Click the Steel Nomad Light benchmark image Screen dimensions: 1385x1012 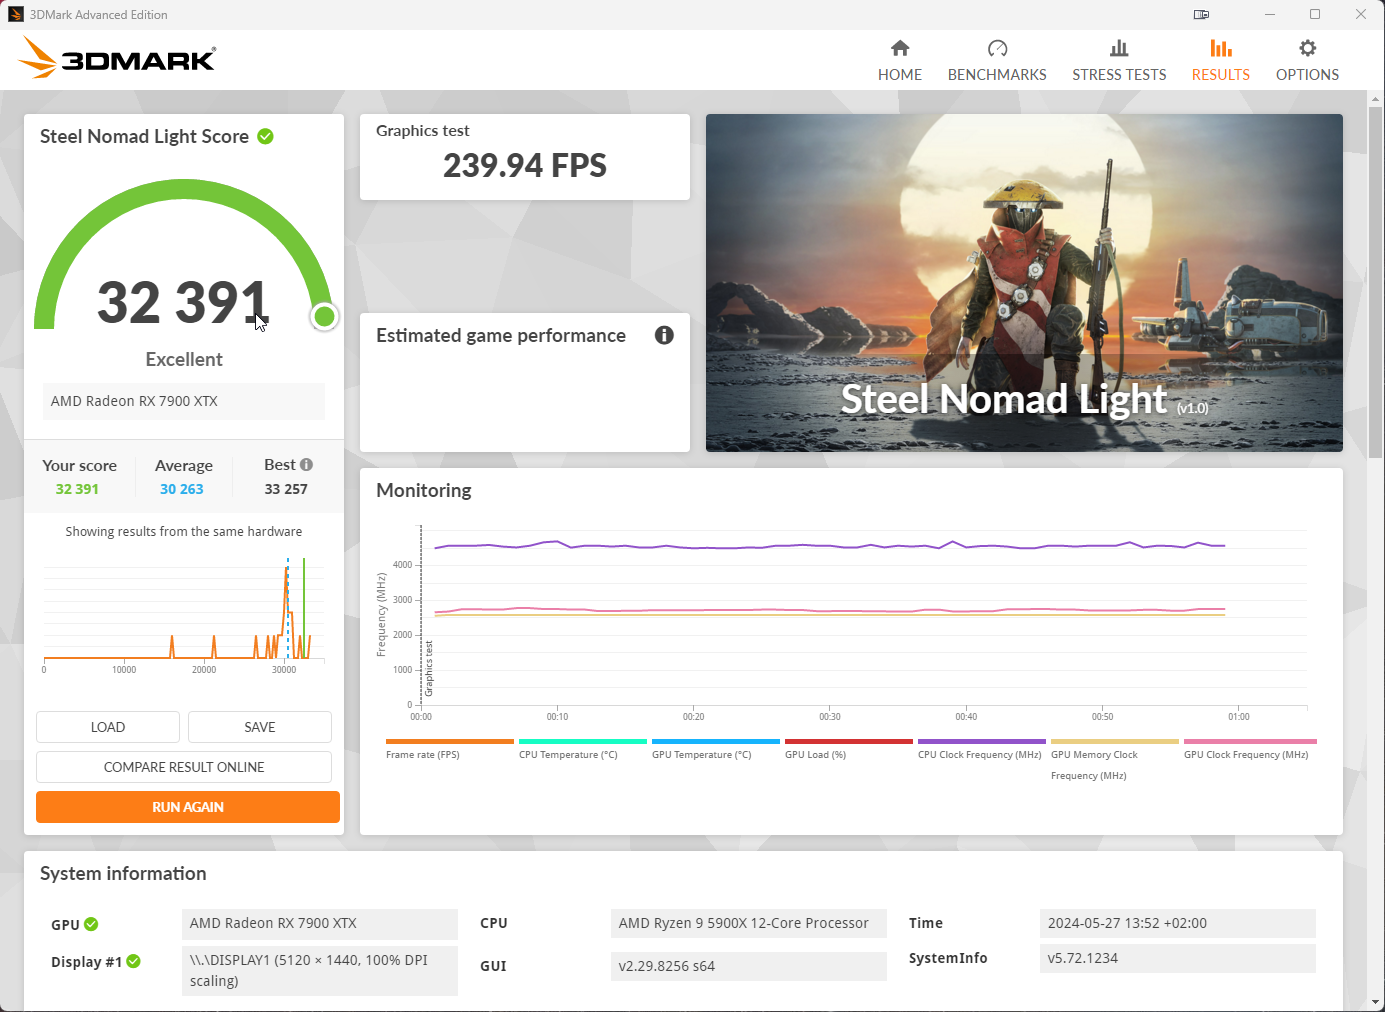point(1024,283)
